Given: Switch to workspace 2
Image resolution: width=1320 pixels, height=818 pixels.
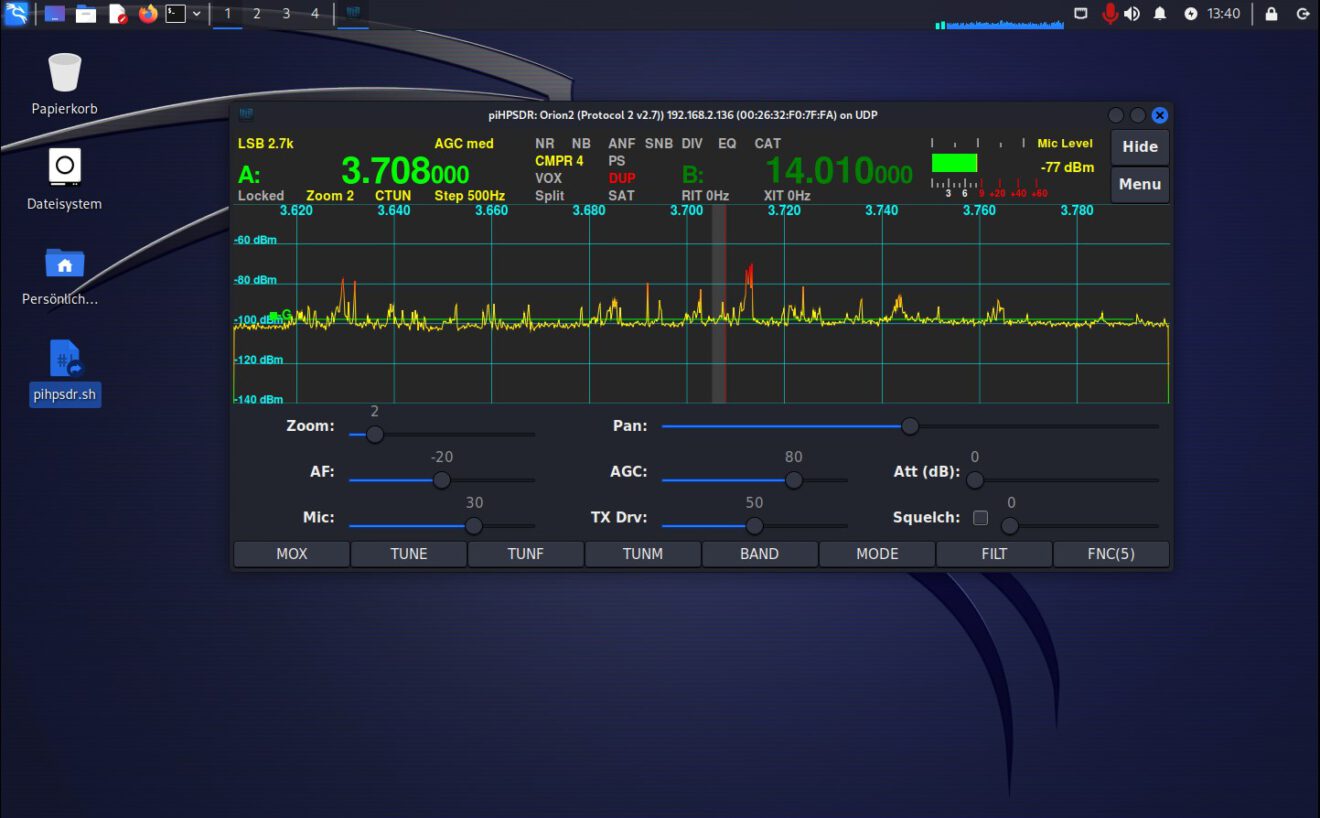Looking at the screenshot, I should coord(257,14).
